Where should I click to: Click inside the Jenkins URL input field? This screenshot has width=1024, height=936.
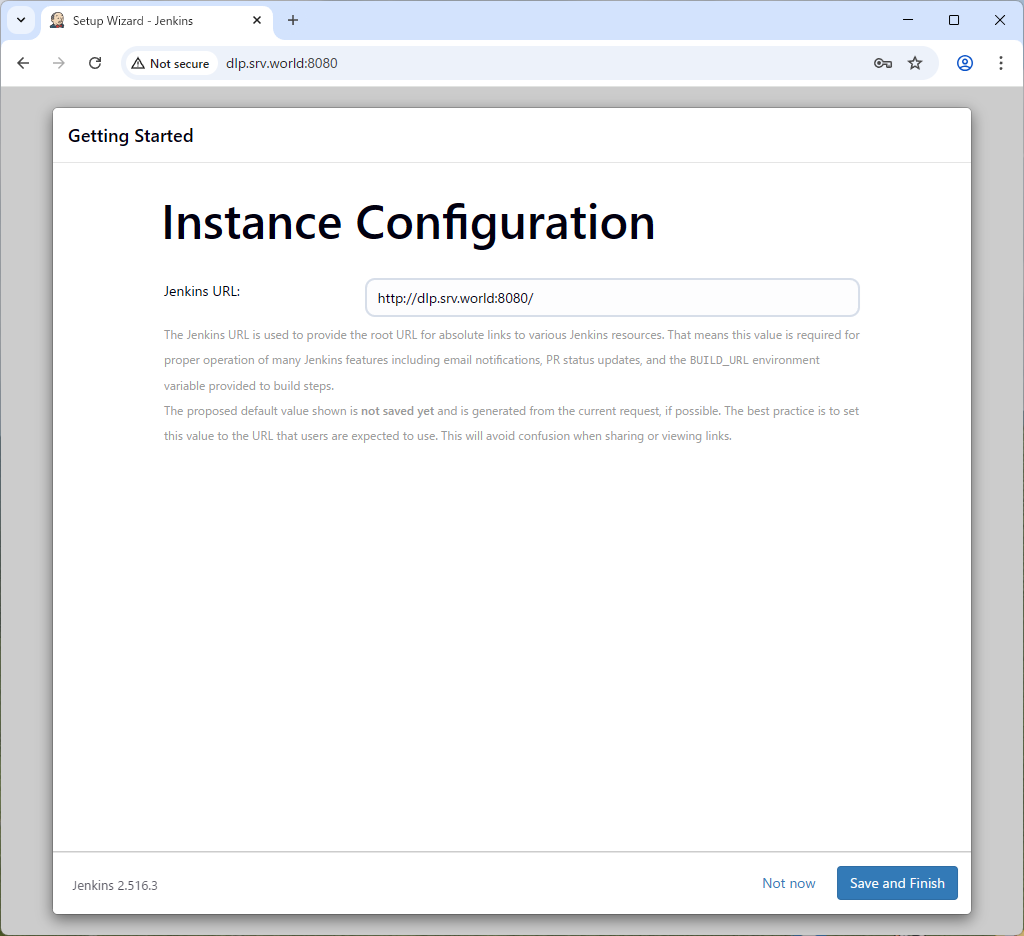(612, 297)
